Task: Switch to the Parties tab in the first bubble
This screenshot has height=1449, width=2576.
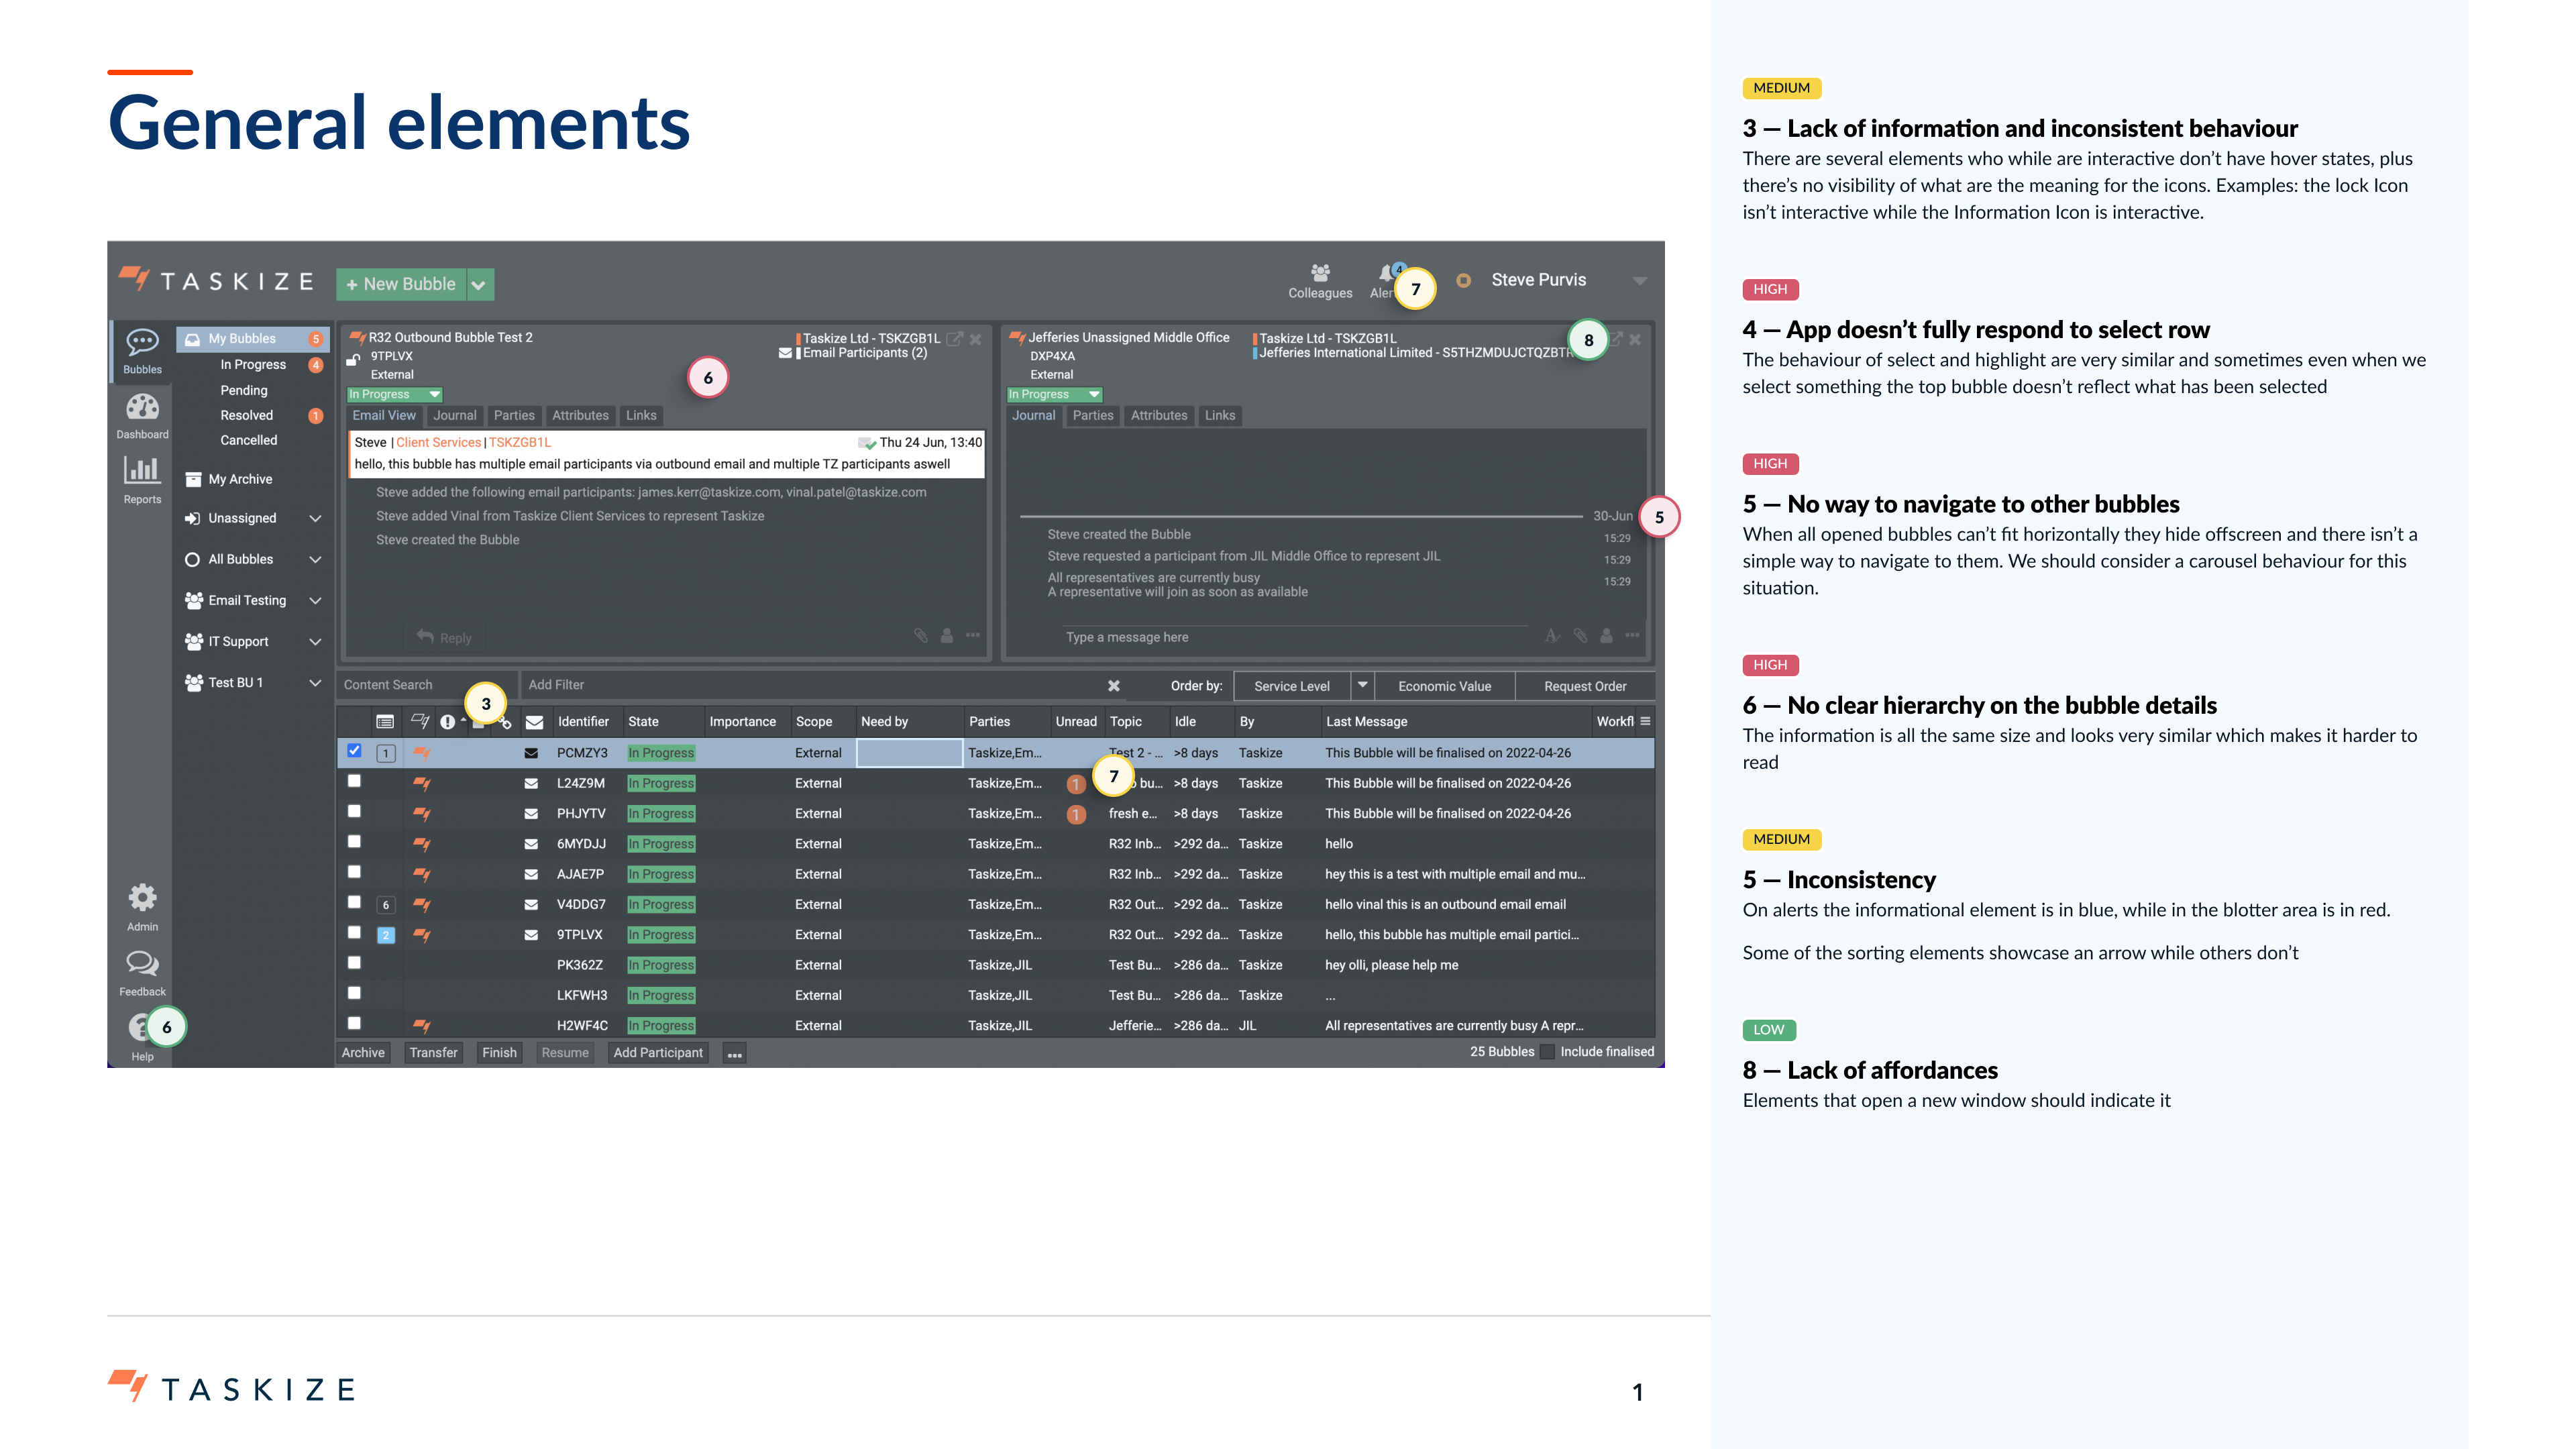Action: 514,416
